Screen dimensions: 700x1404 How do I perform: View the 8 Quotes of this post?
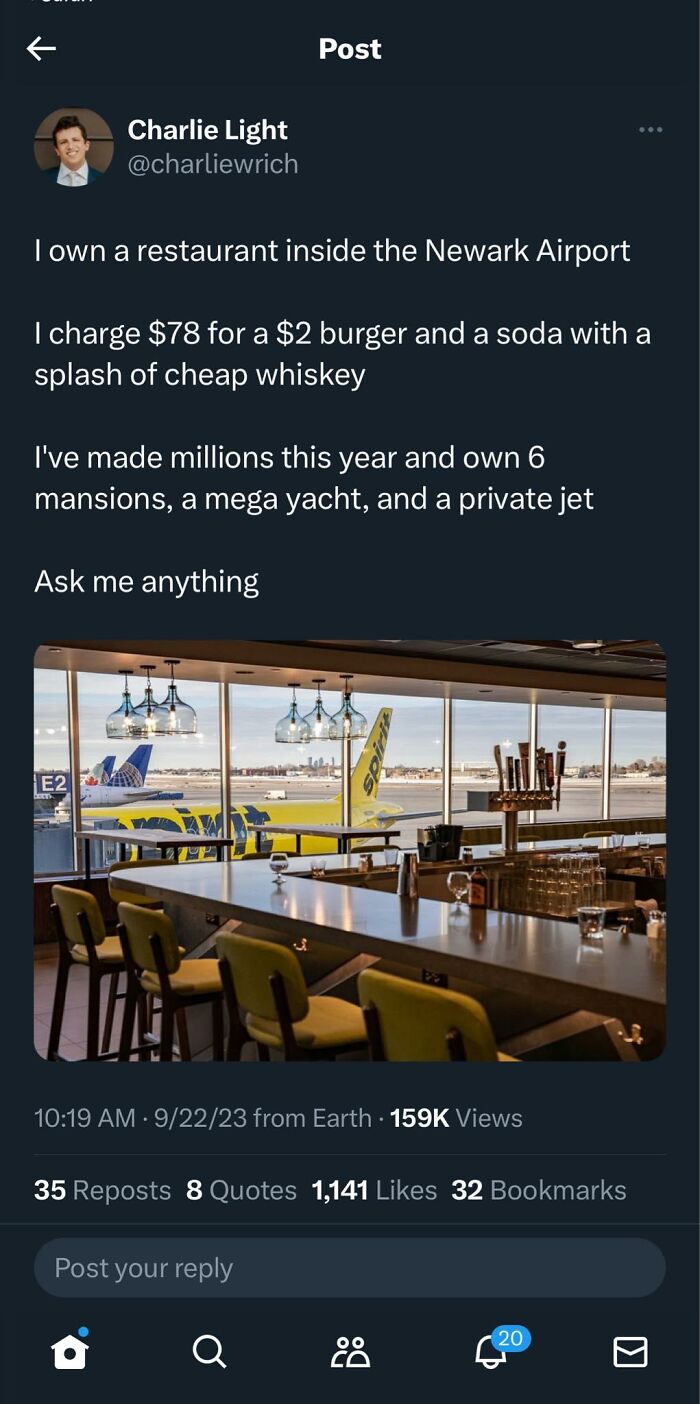point(247,1190)
